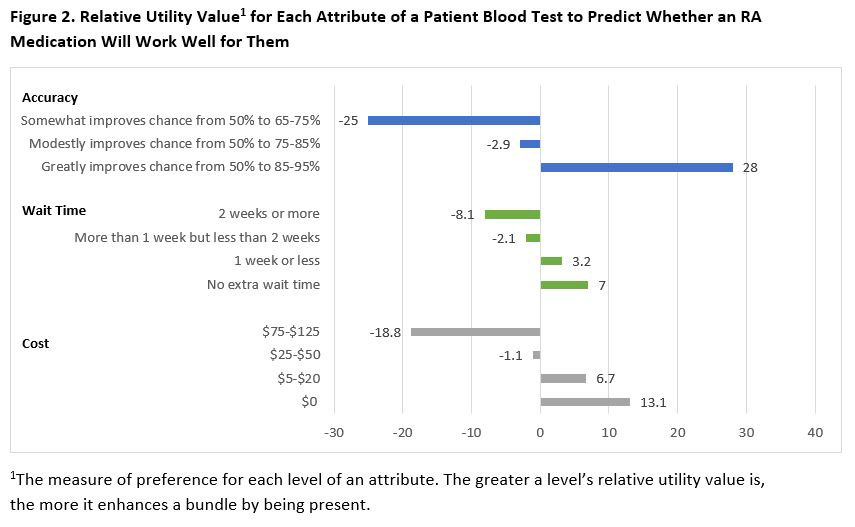Image resolution: width=855 pixels, height=527 pixels.
Task: Click the Cost category heading
Action: click(x=36, y=343)
